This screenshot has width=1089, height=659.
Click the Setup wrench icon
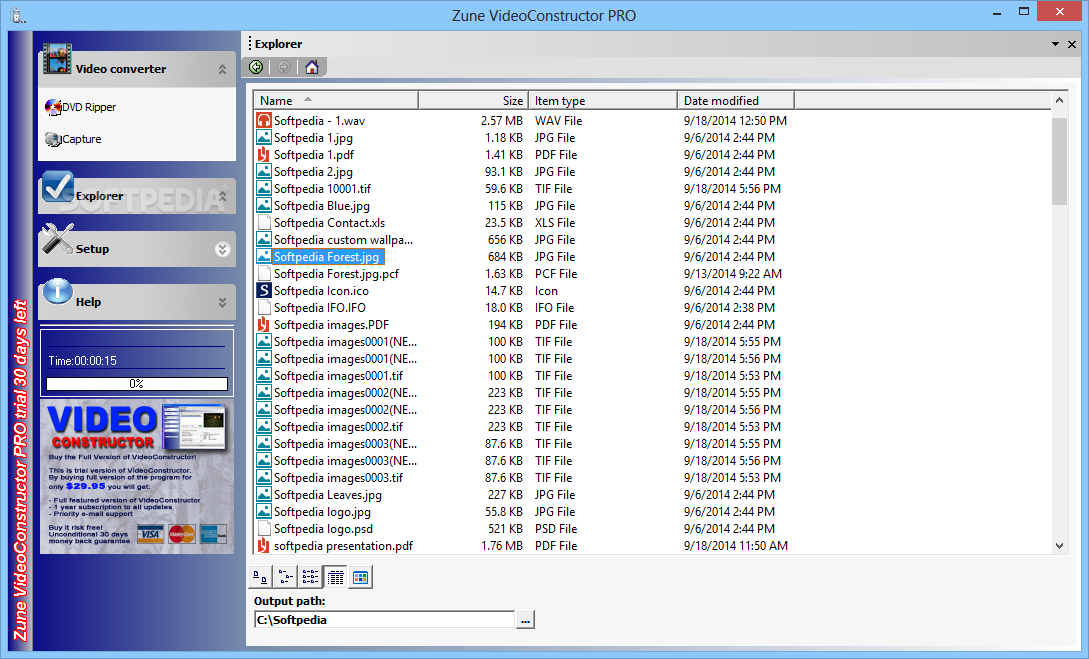(x=57, y=238)
